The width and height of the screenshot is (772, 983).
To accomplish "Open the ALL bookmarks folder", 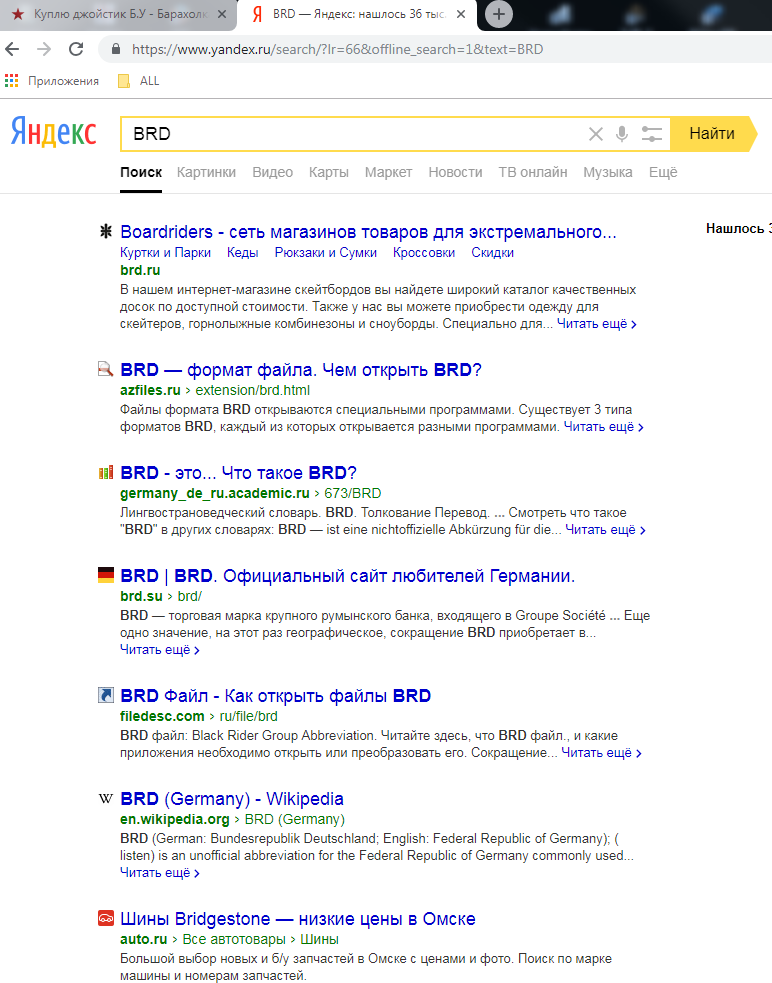I will coord(139,81).
